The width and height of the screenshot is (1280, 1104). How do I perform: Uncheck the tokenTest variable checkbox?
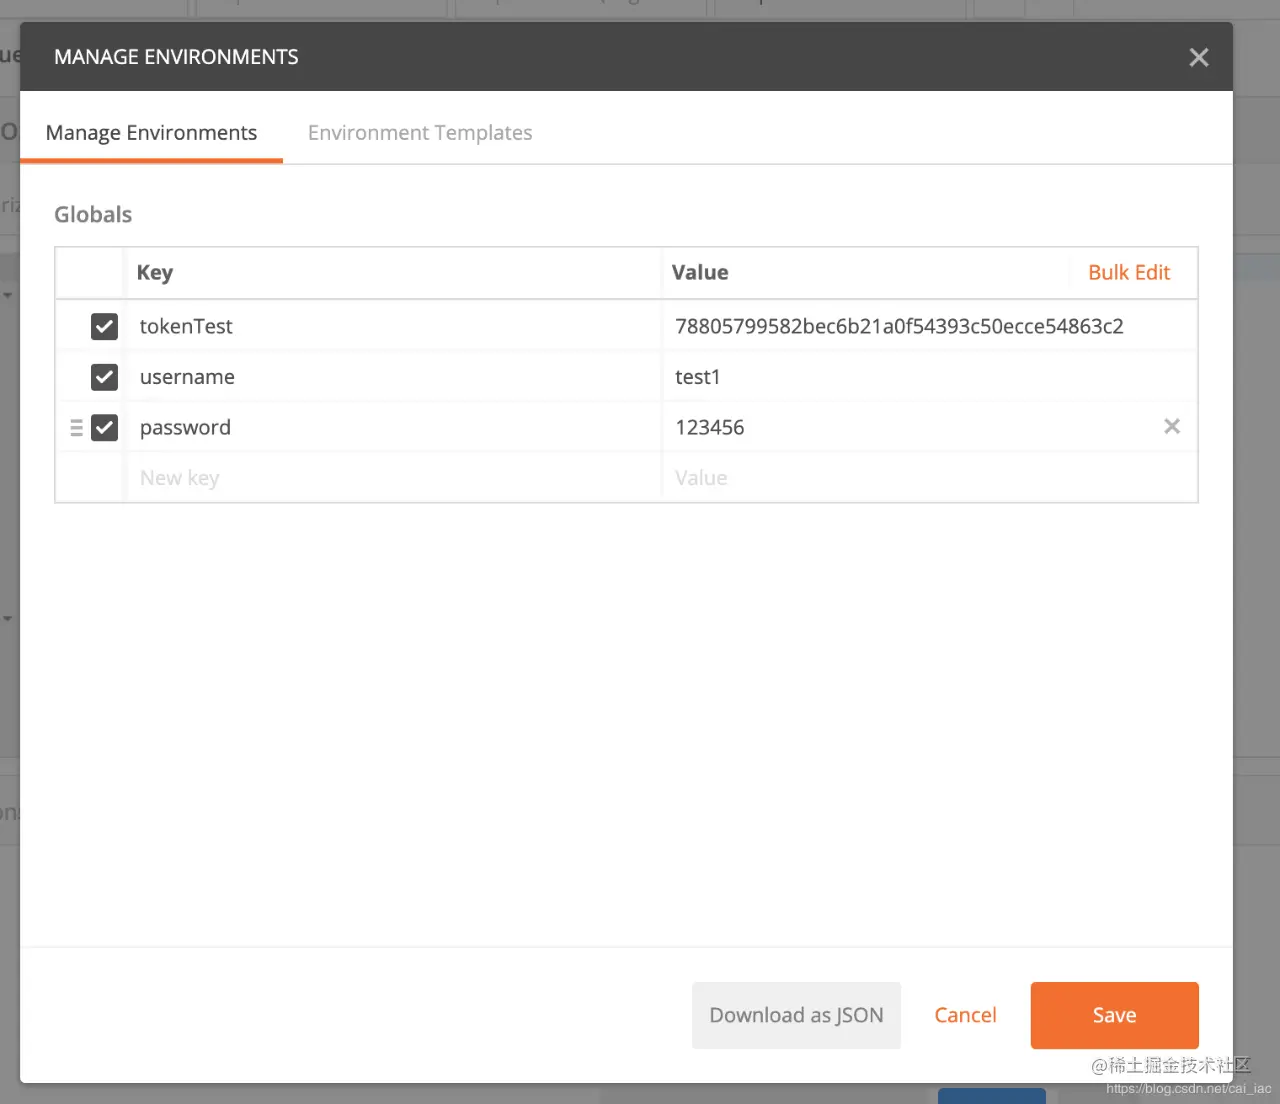104,326
